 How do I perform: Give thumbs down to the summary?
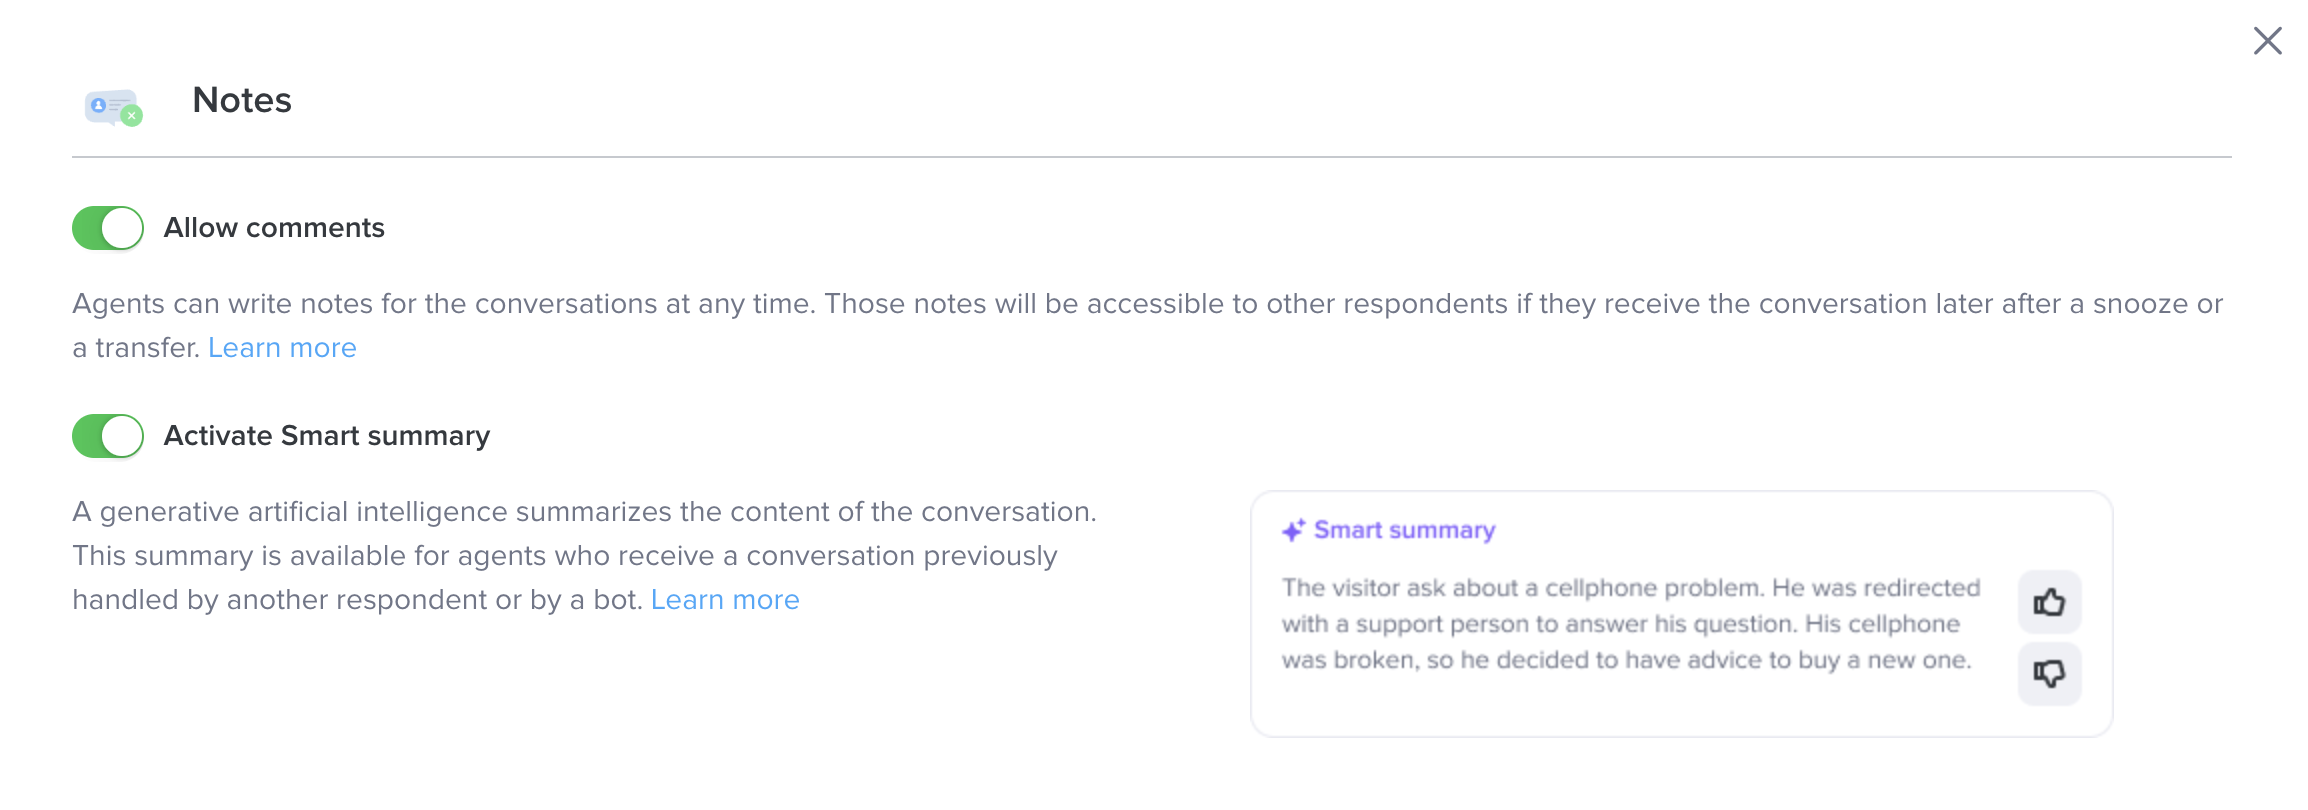tap(2049, 674)
